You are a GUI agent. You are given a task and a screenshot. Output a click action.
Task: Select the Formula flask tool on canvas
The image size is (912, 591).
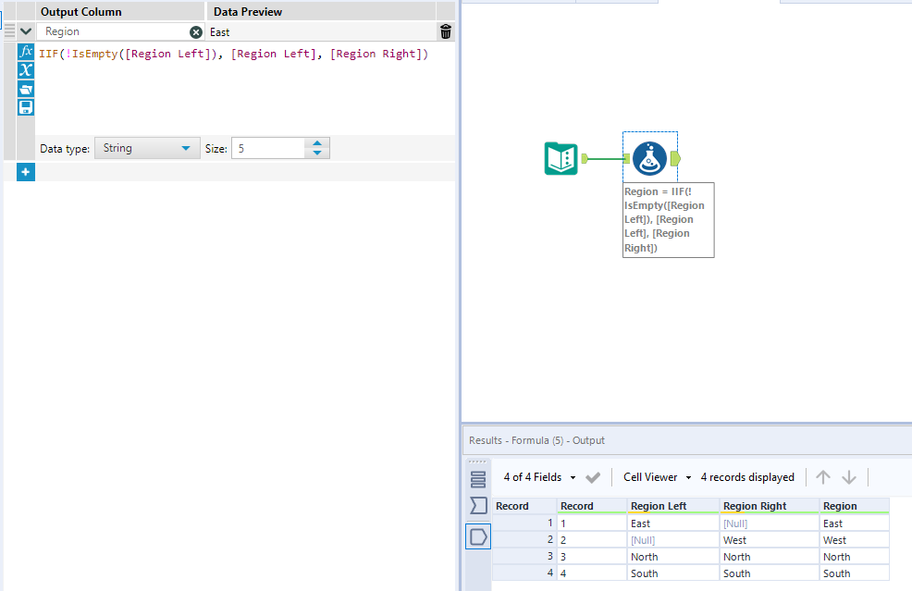pyautogui.click(x=650, y=158)
